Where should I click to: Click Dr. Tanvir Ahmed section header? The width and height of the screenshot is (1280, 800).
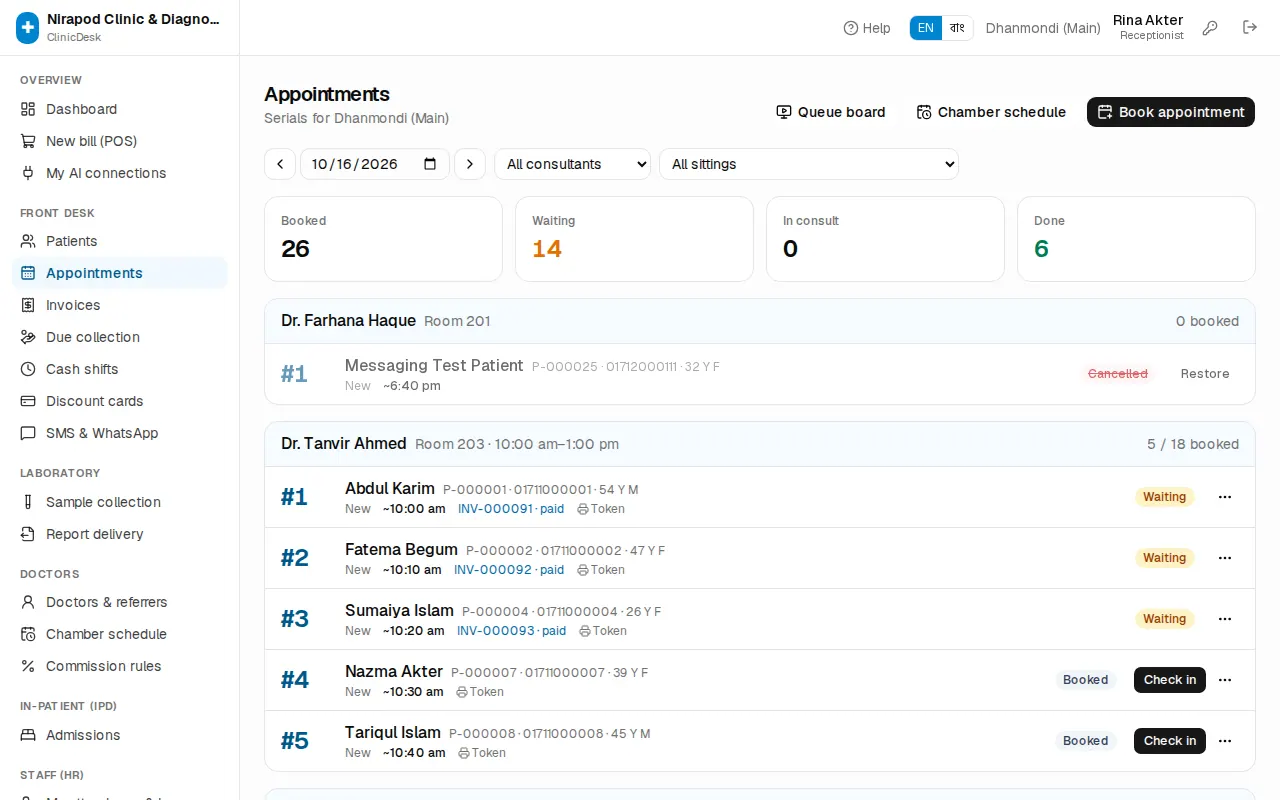(x=760, y=444)
